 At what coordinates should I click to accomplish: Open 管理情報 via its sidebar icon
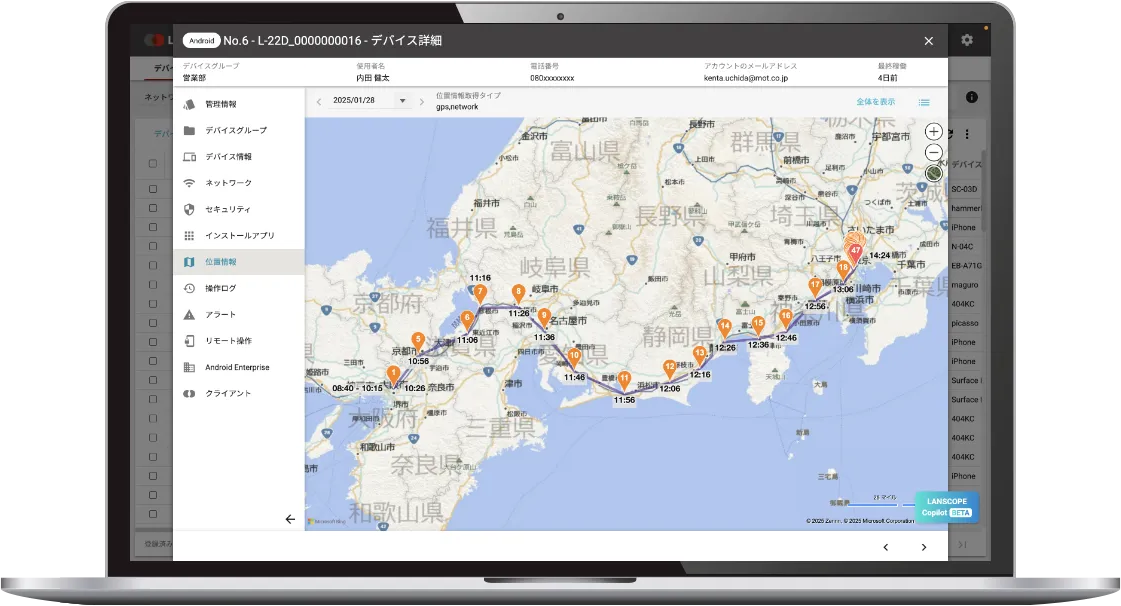189,104
